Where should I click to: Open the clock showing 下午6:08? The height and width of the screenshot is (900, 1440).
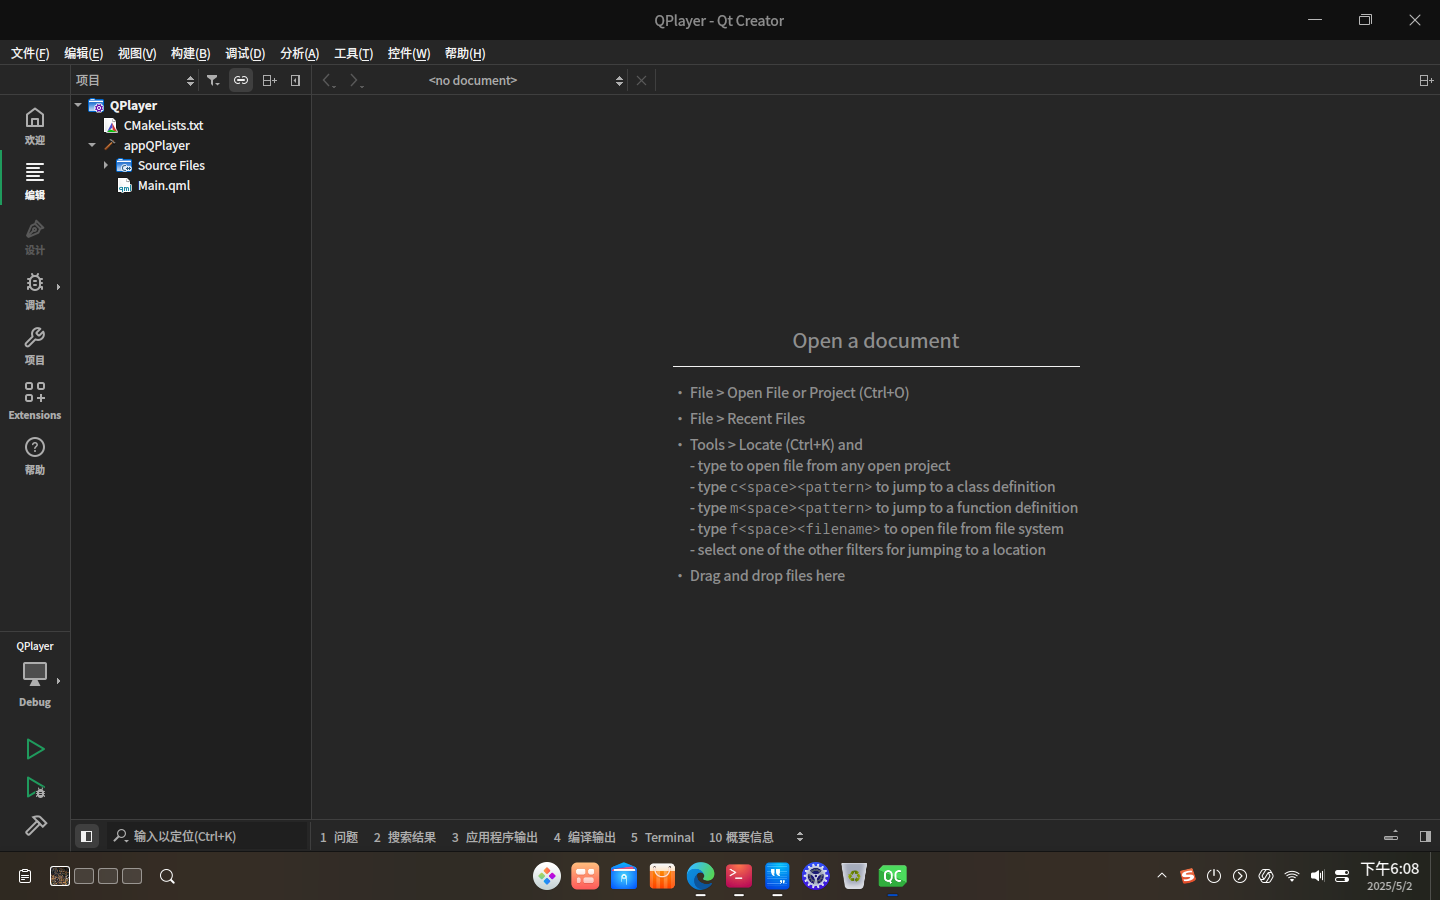(x=1390, y=876)
